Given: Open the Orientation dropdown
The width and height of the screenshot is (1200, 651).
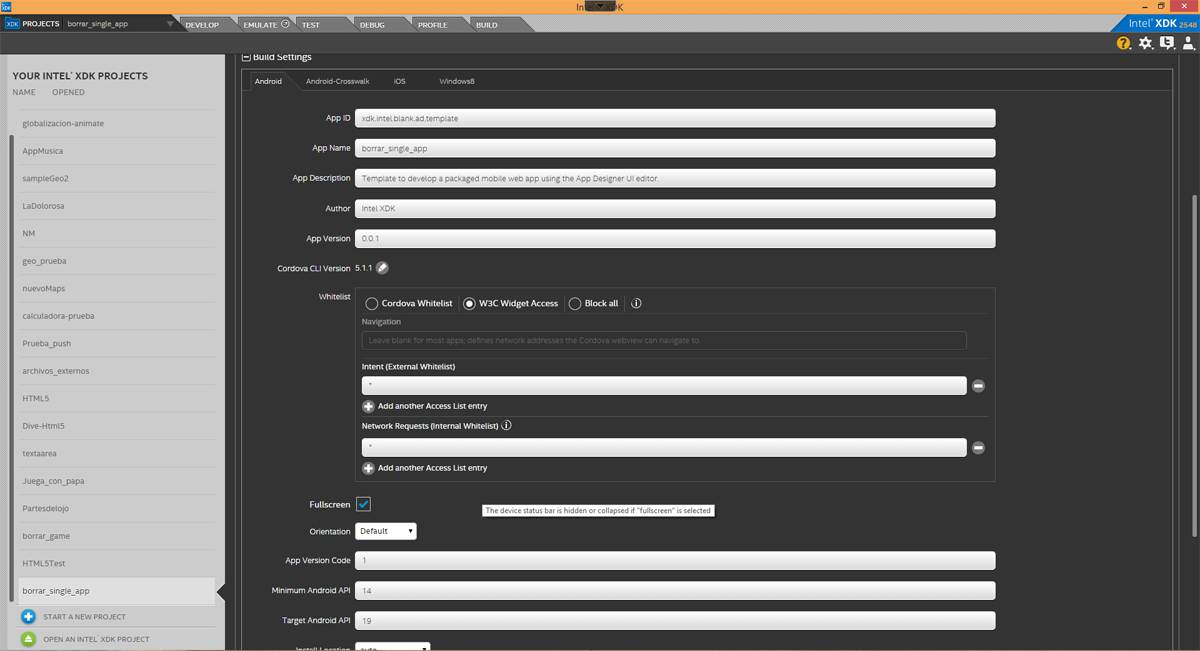Looking at the screenshot, I should 386,531.
